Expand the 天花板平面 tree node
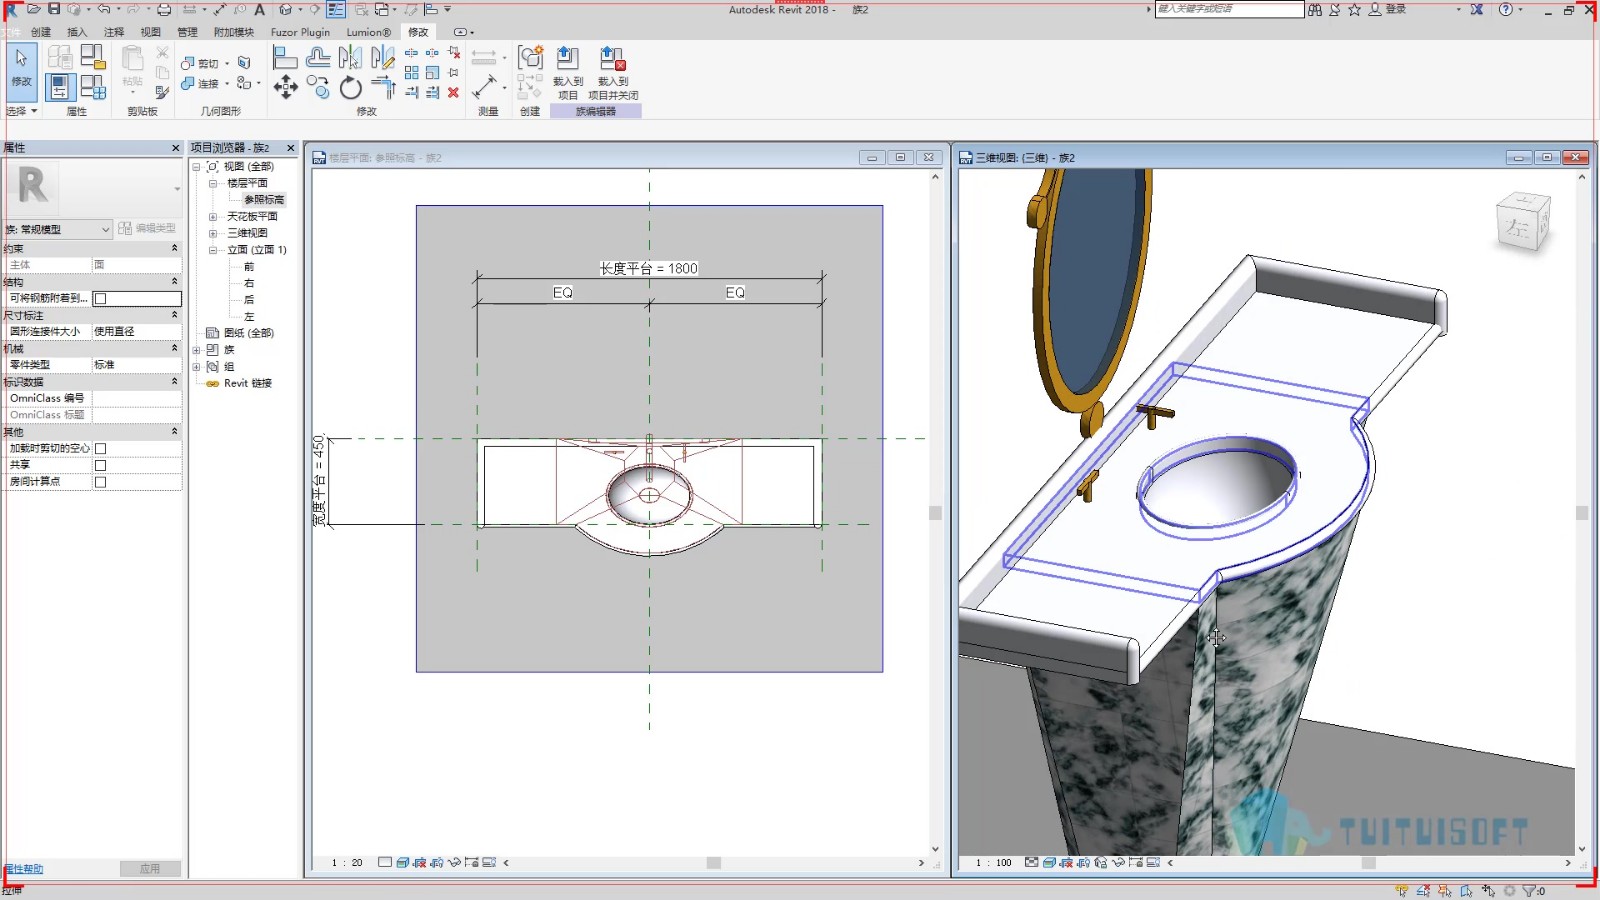1600x900 pixels. point(212,217)
